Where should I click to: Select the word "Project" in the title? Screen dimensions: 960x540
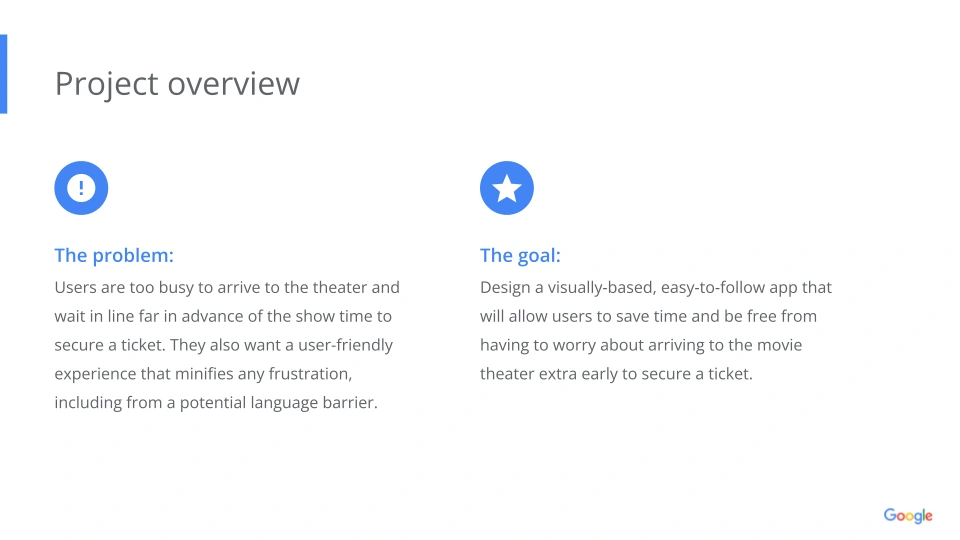(x=107, y=84)
